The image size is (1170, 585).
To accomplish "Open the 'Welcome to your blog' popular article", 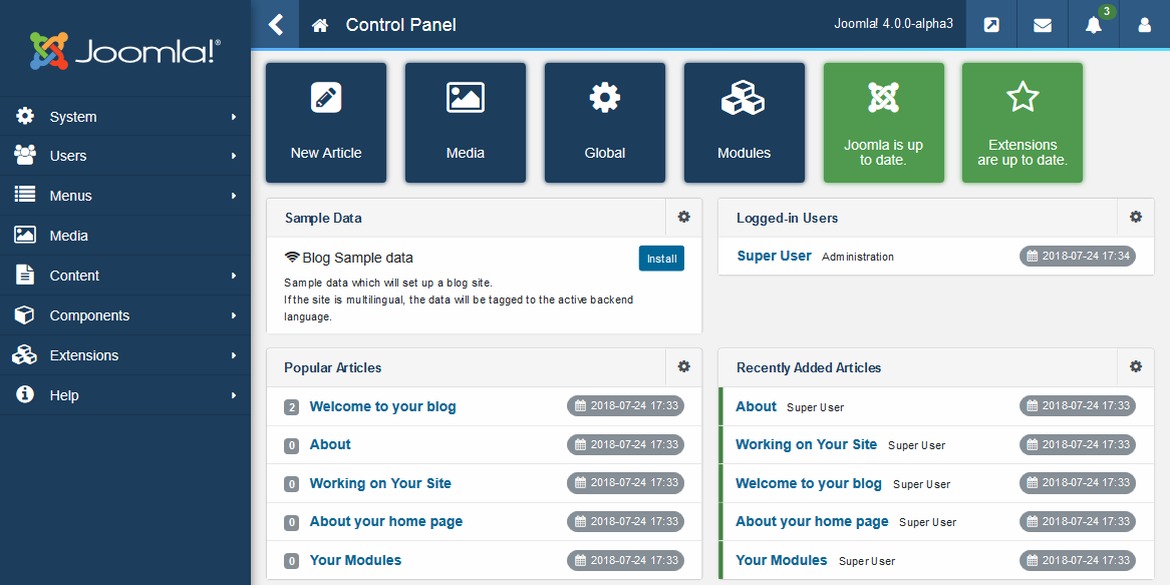I will [x=382, y=406].
